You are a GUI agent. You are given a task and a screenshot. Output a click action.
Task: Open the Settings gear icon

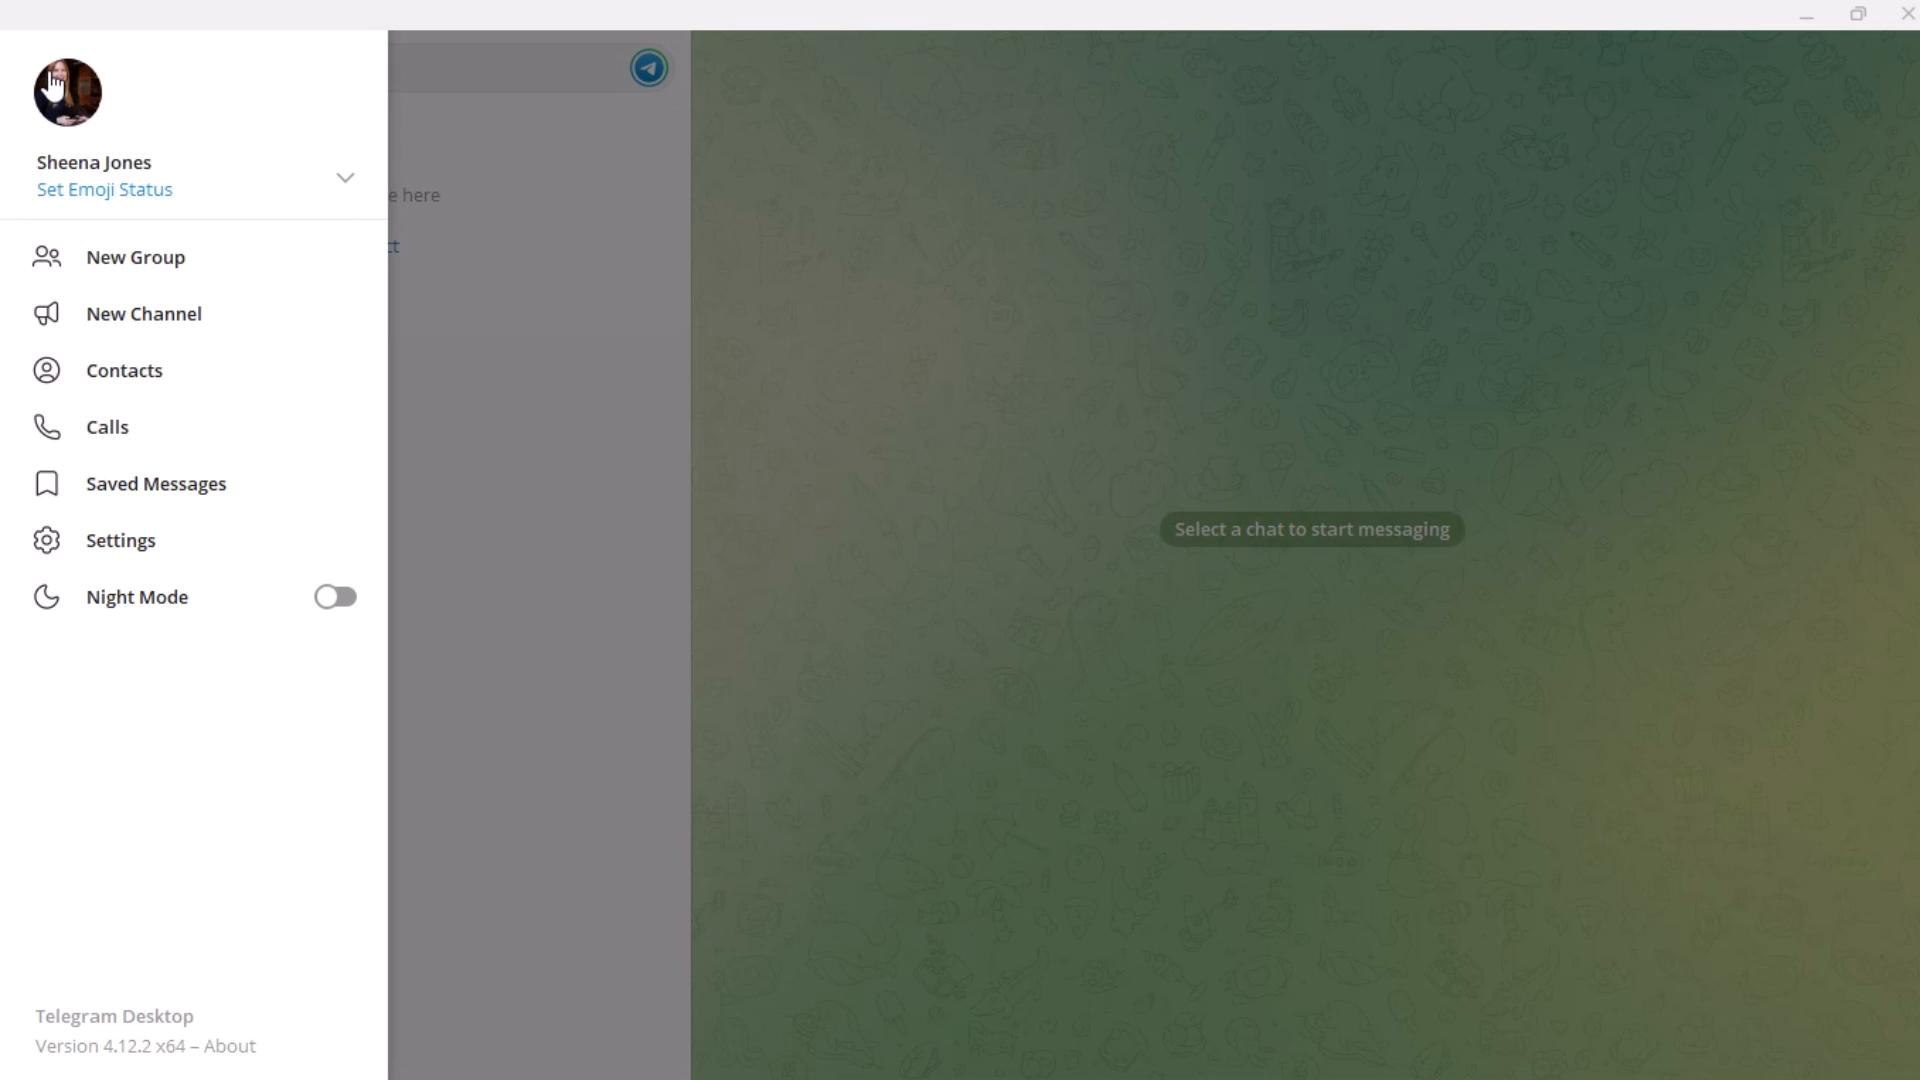46,541
